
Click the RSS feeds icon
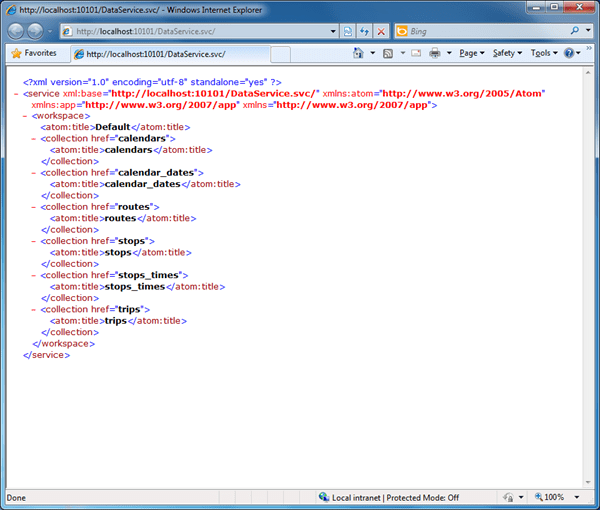click(388, 53)
